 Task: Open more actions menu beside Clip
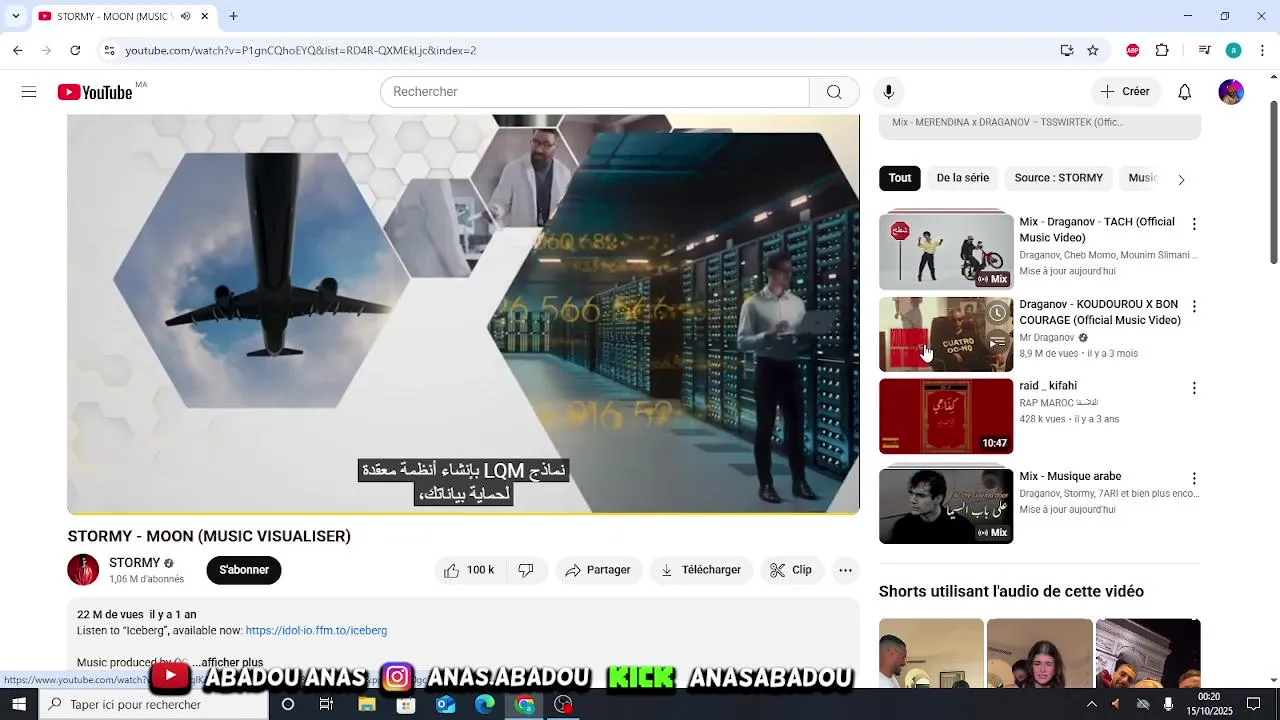tap(845, 570)
